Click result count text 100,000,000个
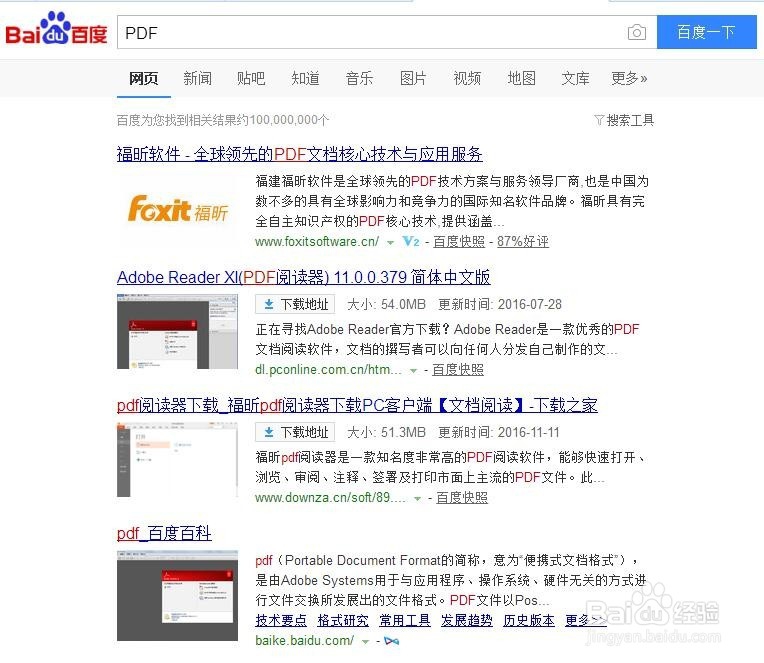 (x=289, y=120)
